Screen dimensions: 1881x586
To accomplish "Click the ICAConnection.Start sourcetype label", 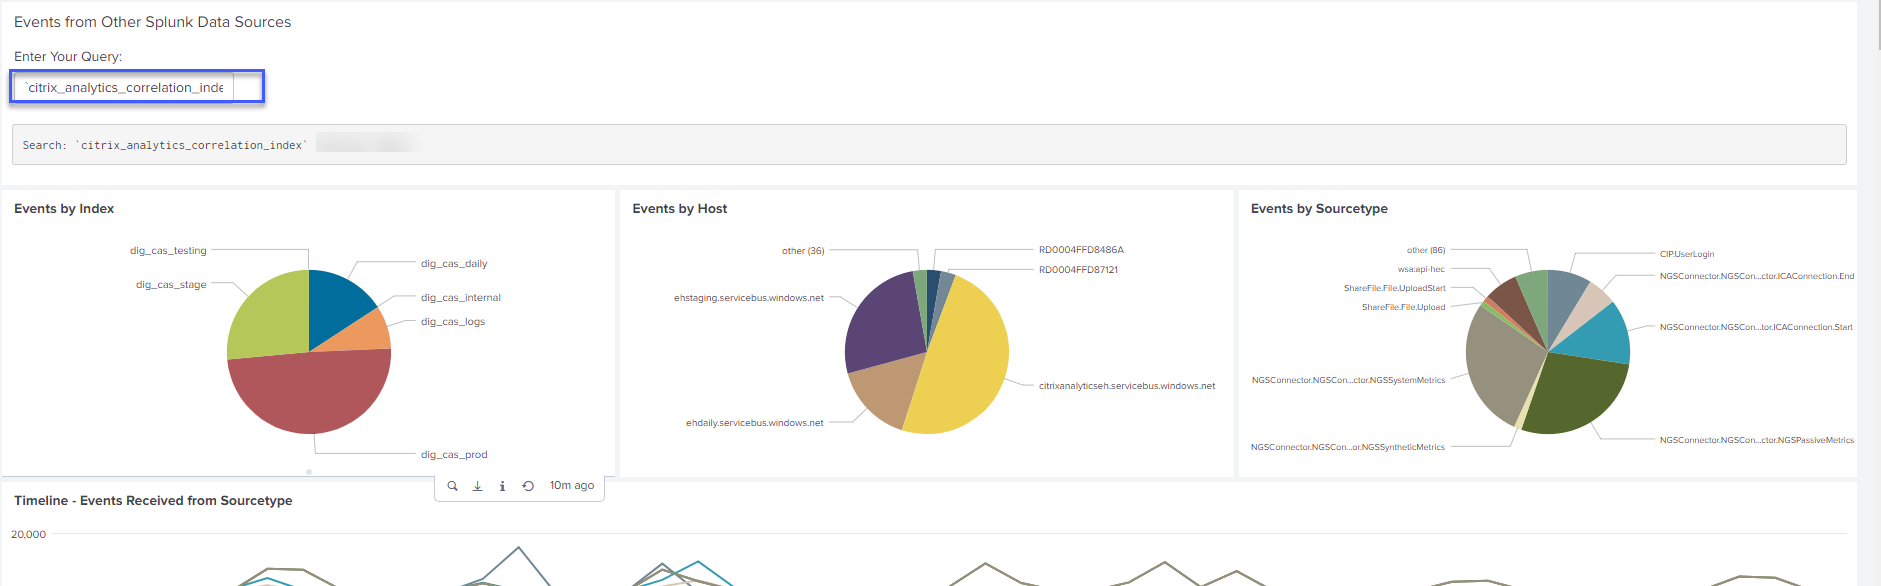I will [1756, 327].
